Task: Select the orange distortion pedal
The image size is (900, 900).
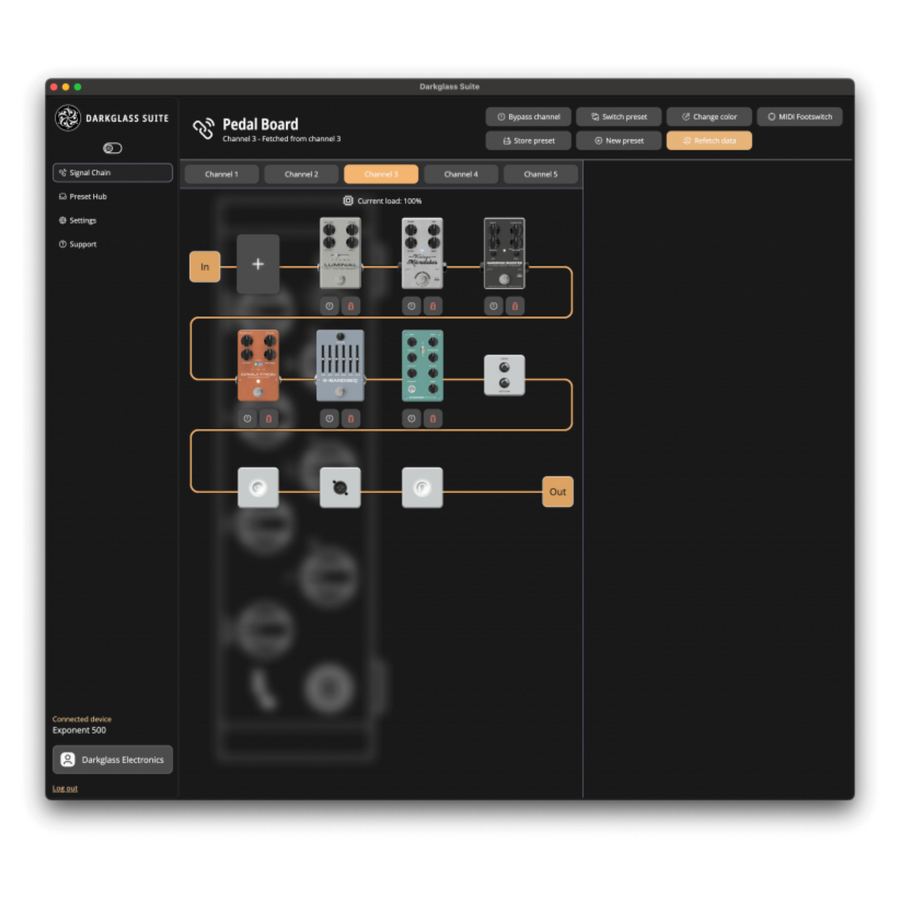Action: (258, 365)
